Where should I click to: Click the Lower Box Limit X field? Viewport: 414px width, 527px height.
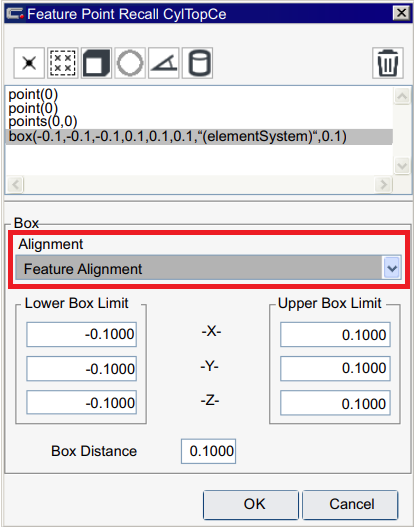(x=82, y=334)
